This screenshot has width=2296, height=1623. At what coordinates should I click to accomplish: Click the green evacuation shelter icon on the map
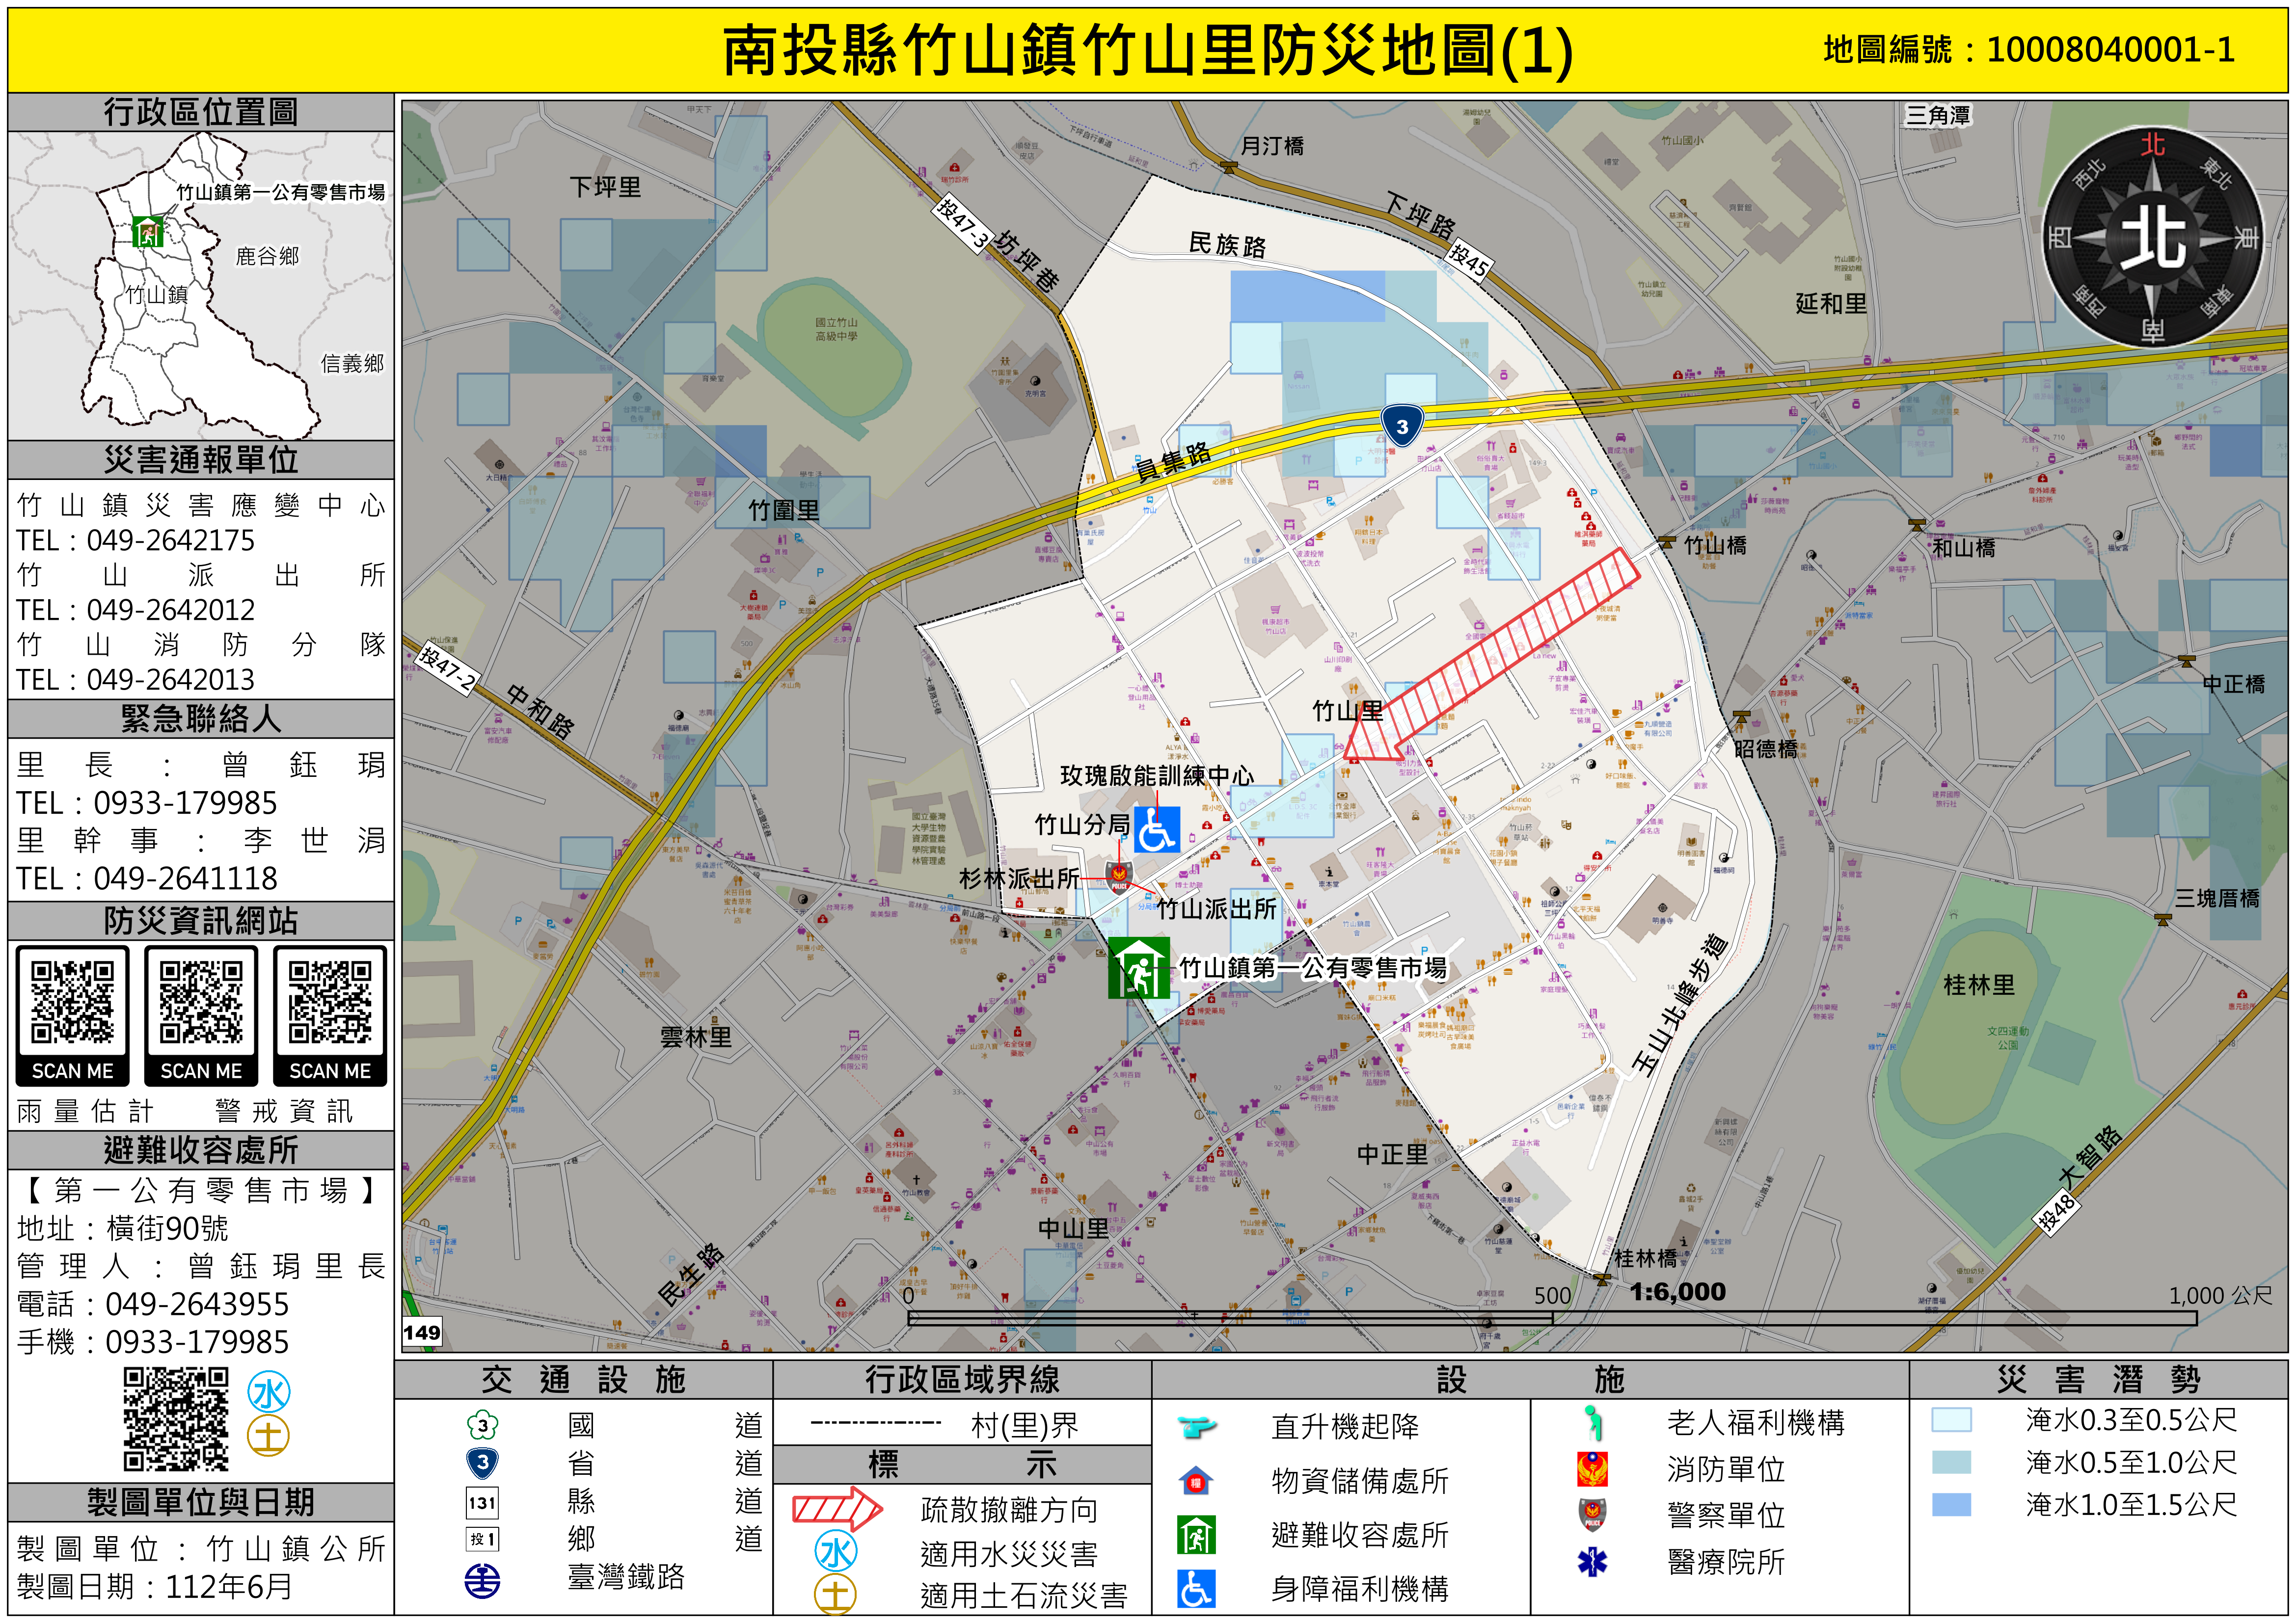click(1138, 968)
